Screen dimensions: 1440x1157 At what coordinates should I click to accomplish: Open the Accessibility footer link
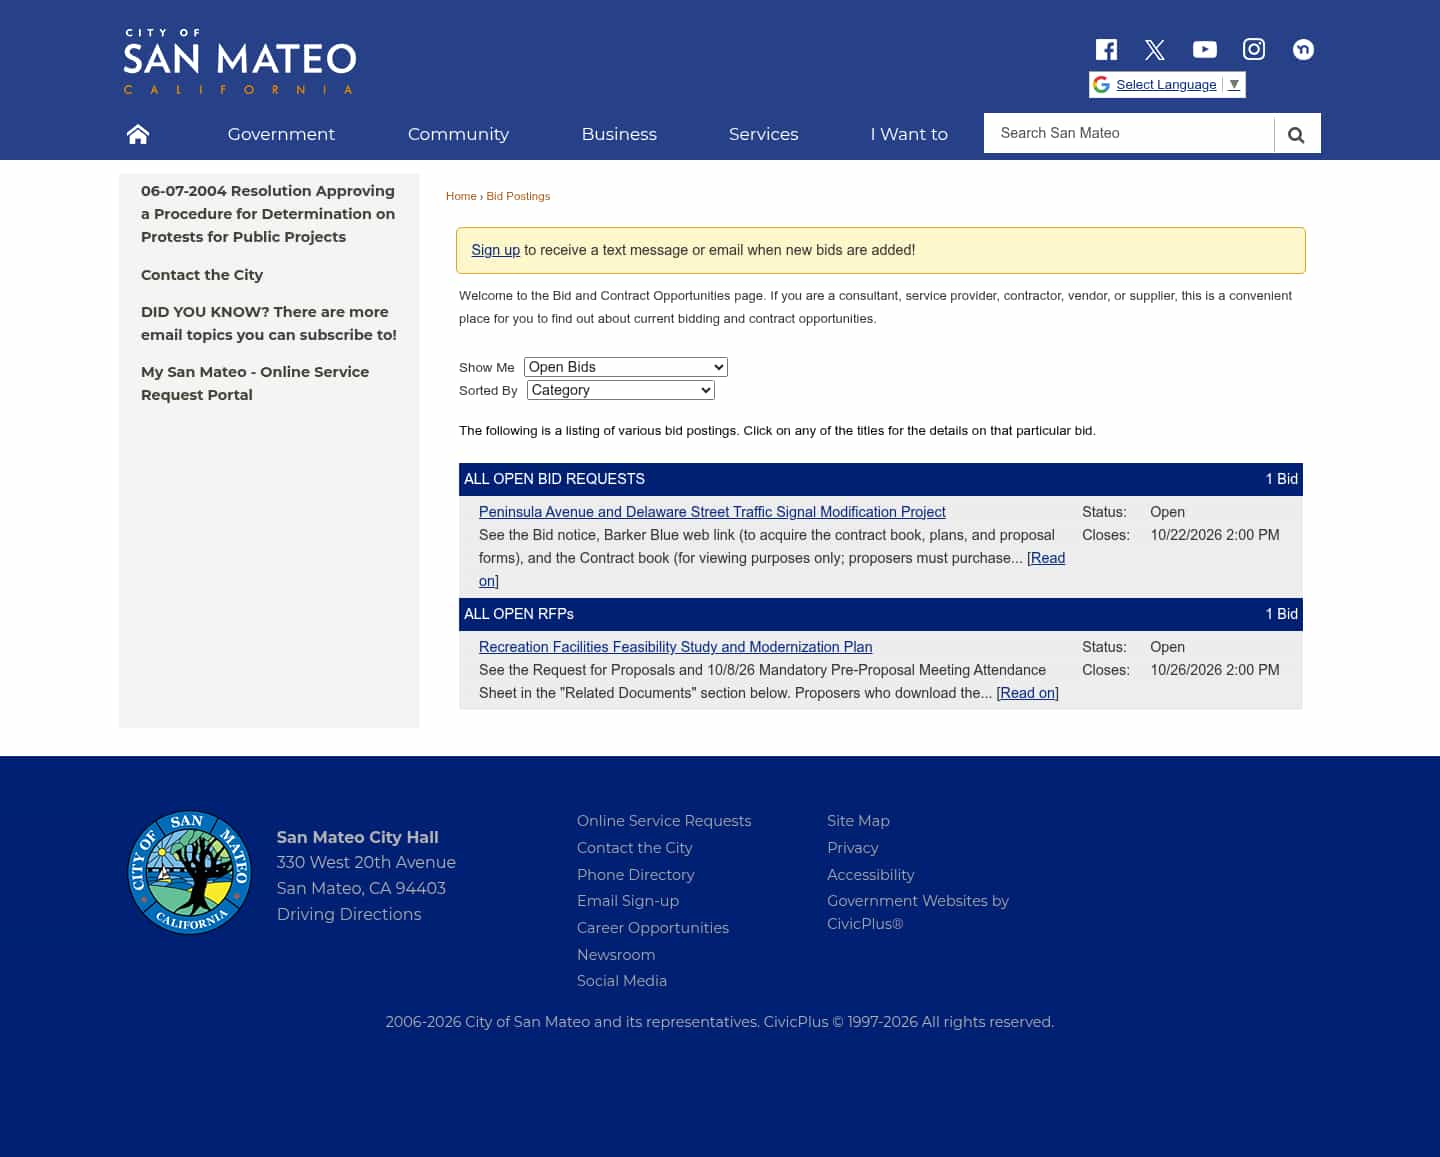(871, 875)
